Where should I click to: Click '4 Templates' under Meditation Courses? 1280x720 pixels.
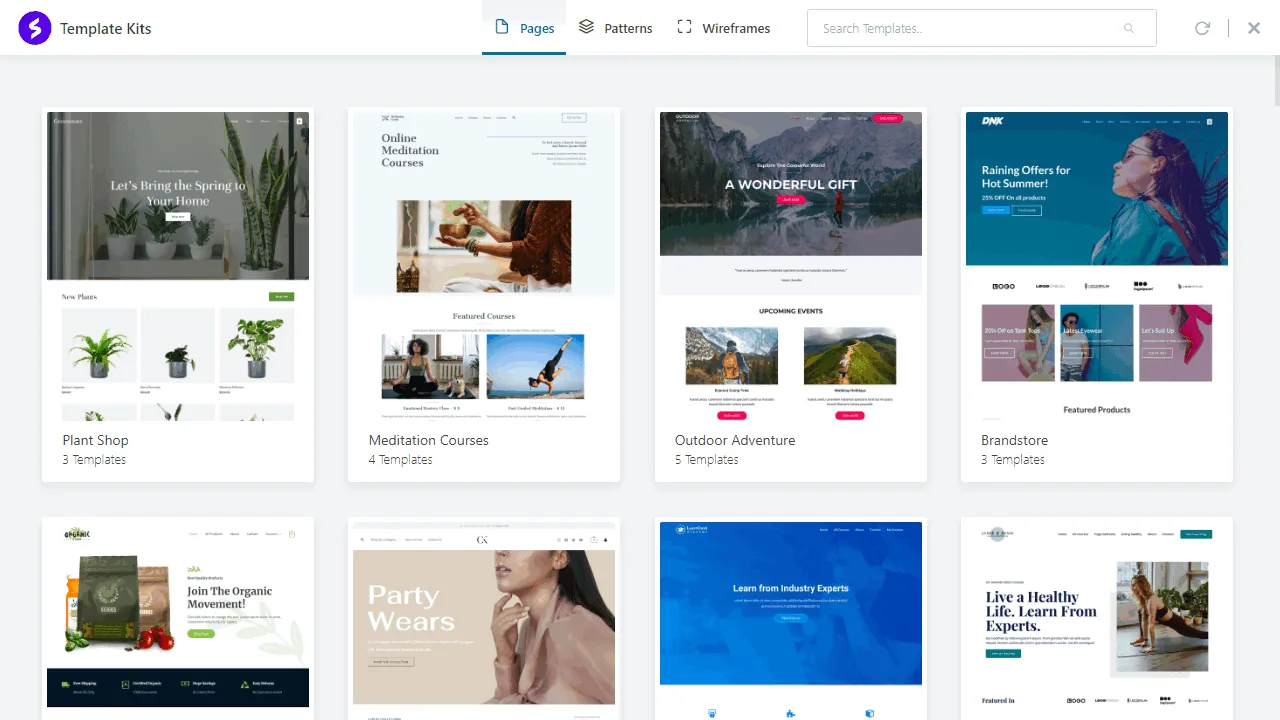pos(400,460)
